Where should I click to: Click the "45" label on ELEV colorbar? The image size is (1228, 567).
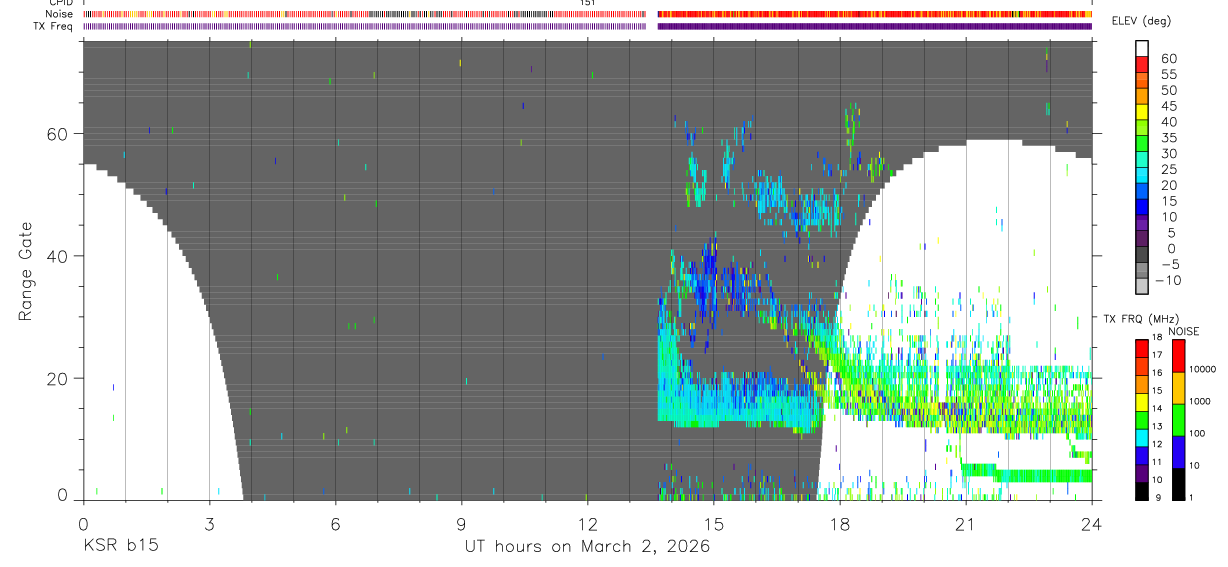click(x=1168, y=106)
